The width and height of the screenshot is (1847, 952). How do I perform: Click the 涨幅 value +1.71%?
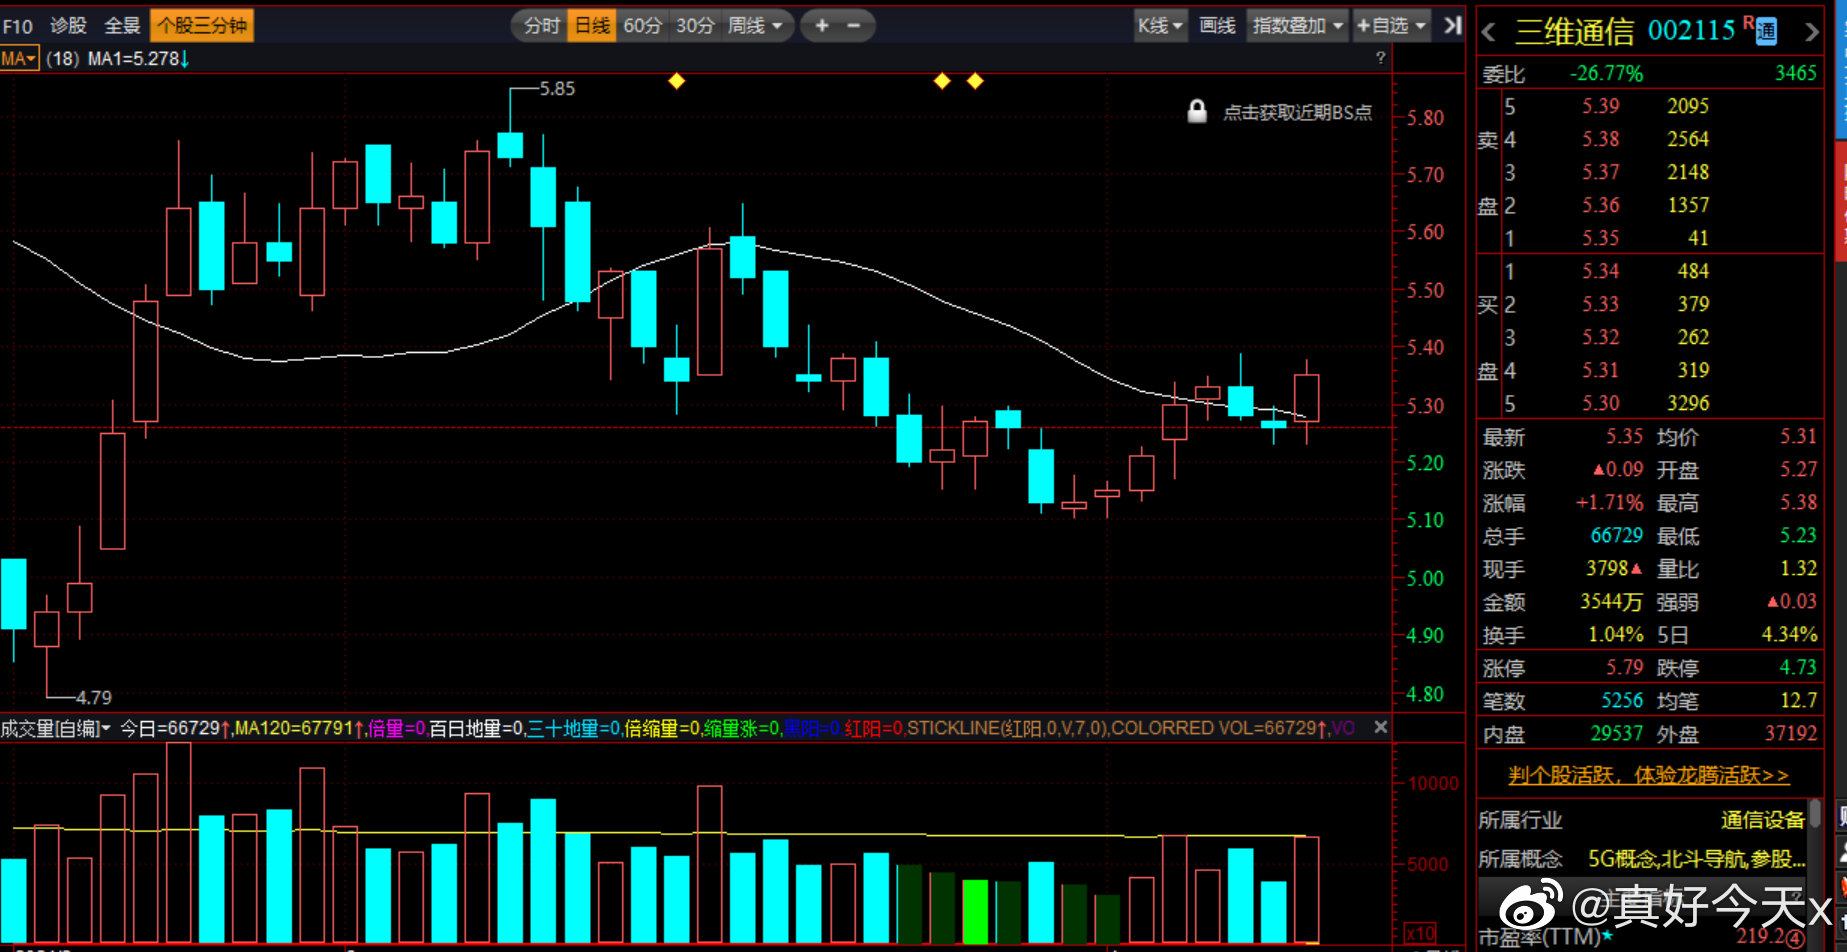point(1609,502)
